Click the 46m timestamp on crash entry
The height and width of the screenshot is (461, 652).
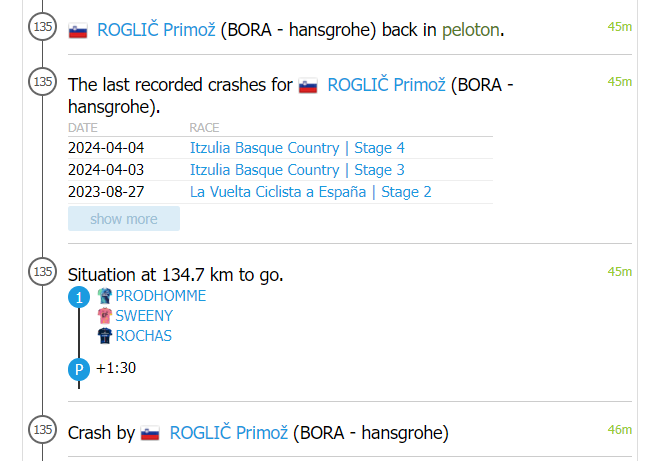pos(620,430)
